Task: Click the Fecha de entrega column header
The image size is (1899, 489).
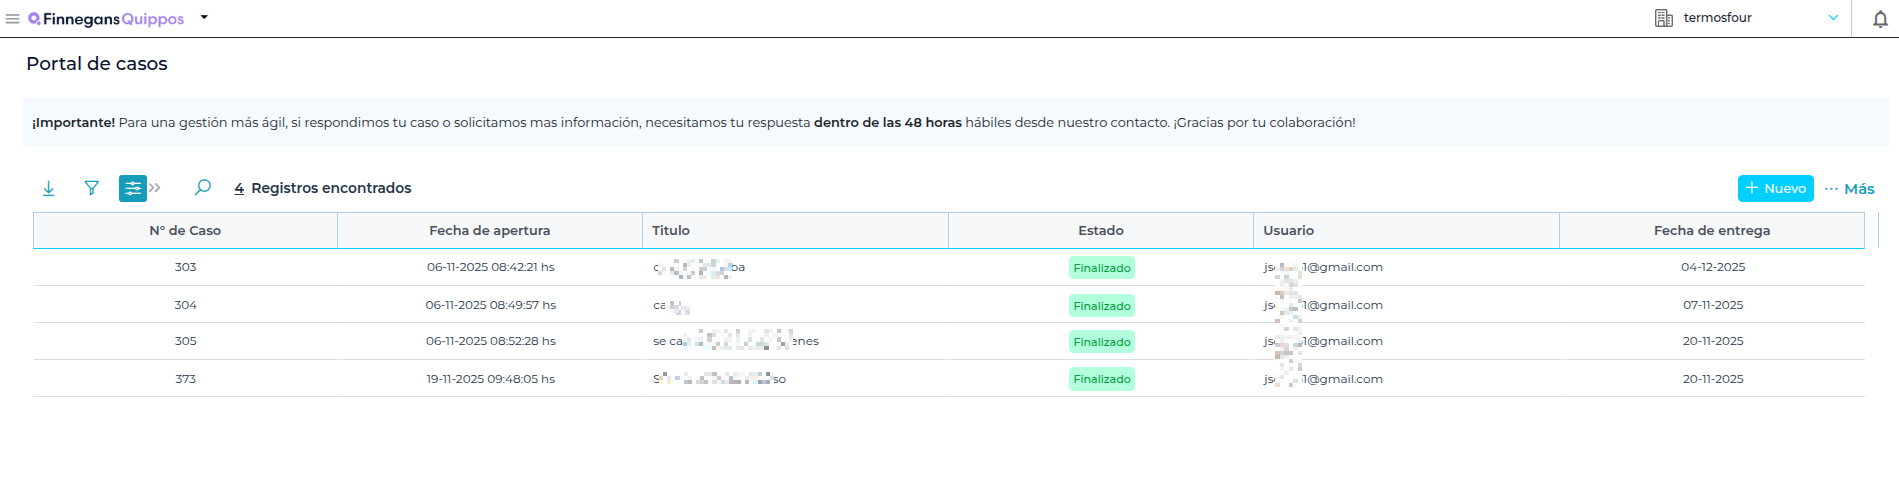Action: click(x=1711, y=230)
